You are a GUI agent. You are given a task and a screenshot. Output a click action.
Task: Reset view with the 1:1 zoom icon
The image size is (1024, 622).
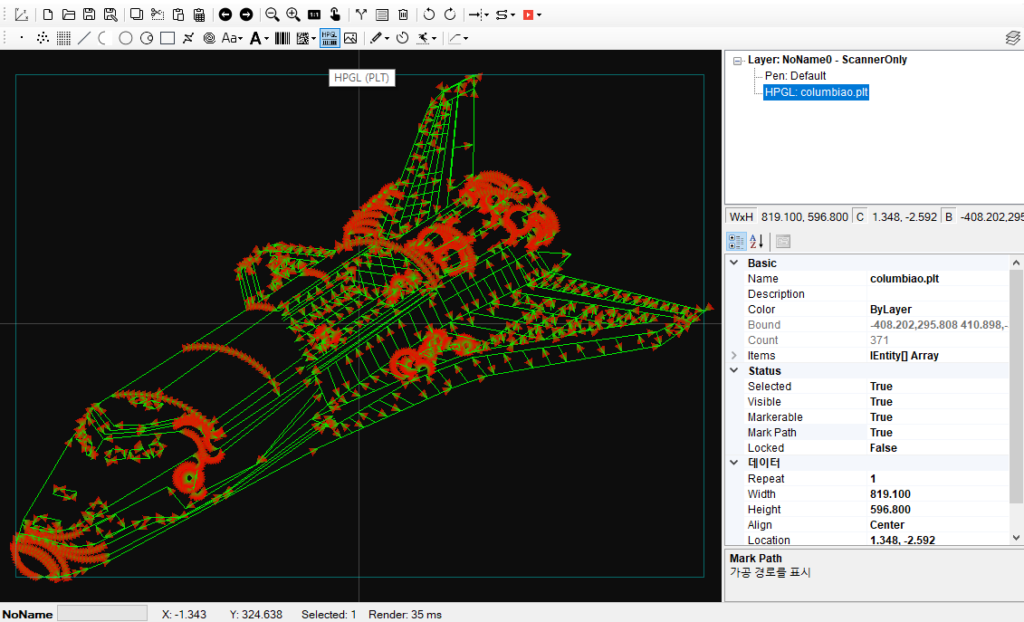coord(314,14)
